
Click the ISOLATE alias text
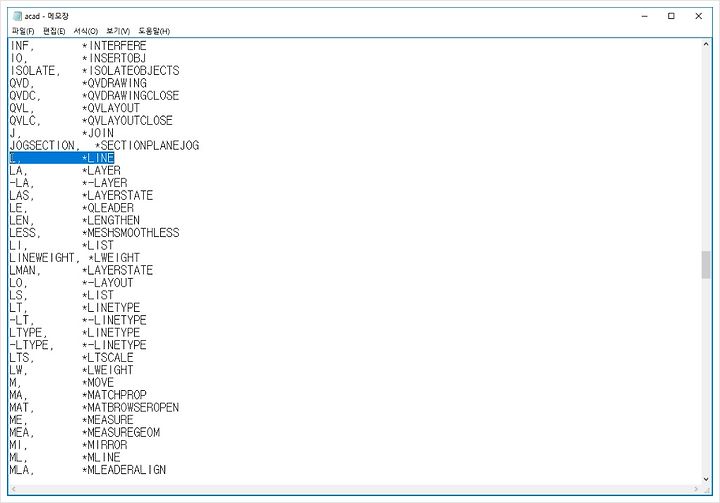tap(34, 71)
